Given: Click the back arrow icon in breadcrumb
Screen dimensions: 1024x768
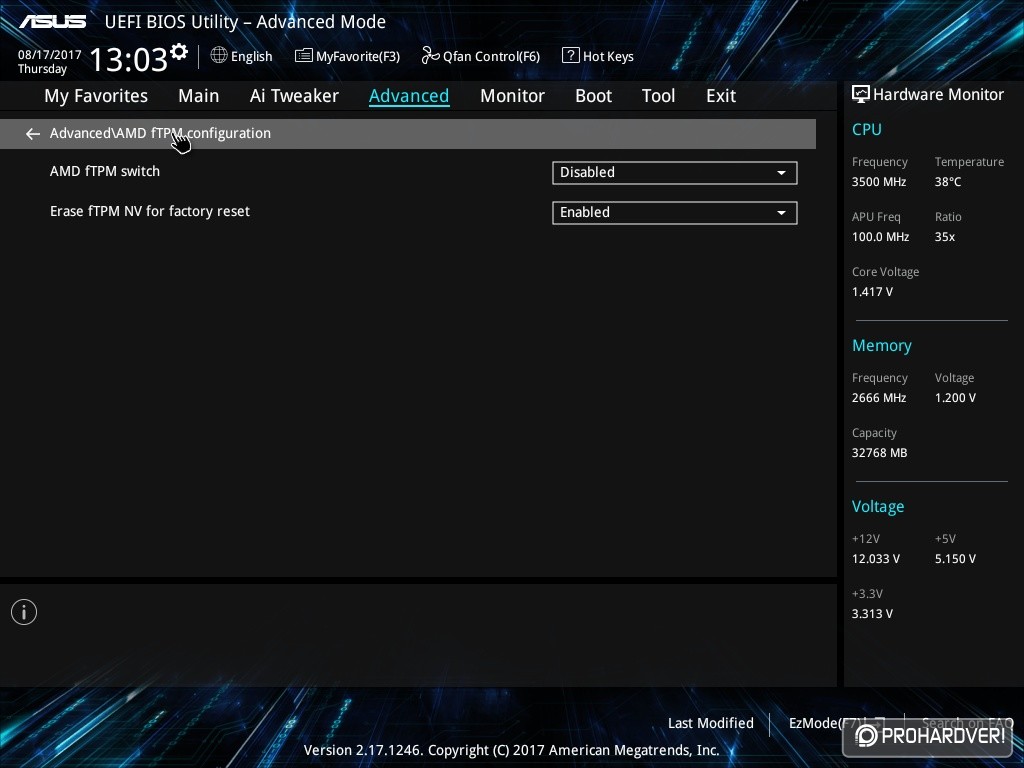Looking at the screenshot, I should click(33, 134).
